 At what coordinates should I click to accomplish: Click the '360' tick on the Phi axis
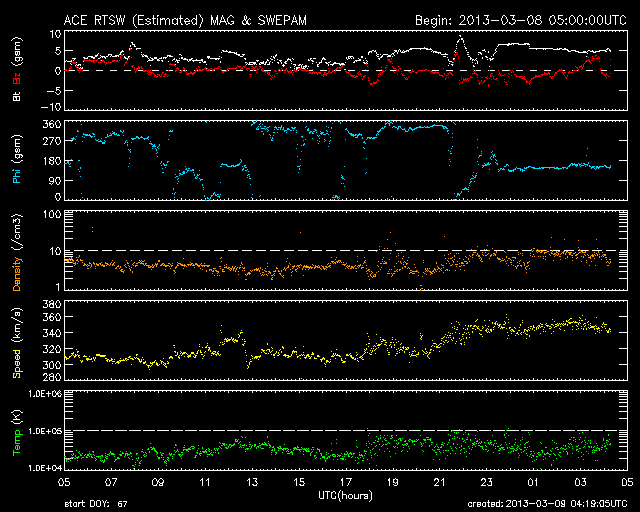[52, 124]
